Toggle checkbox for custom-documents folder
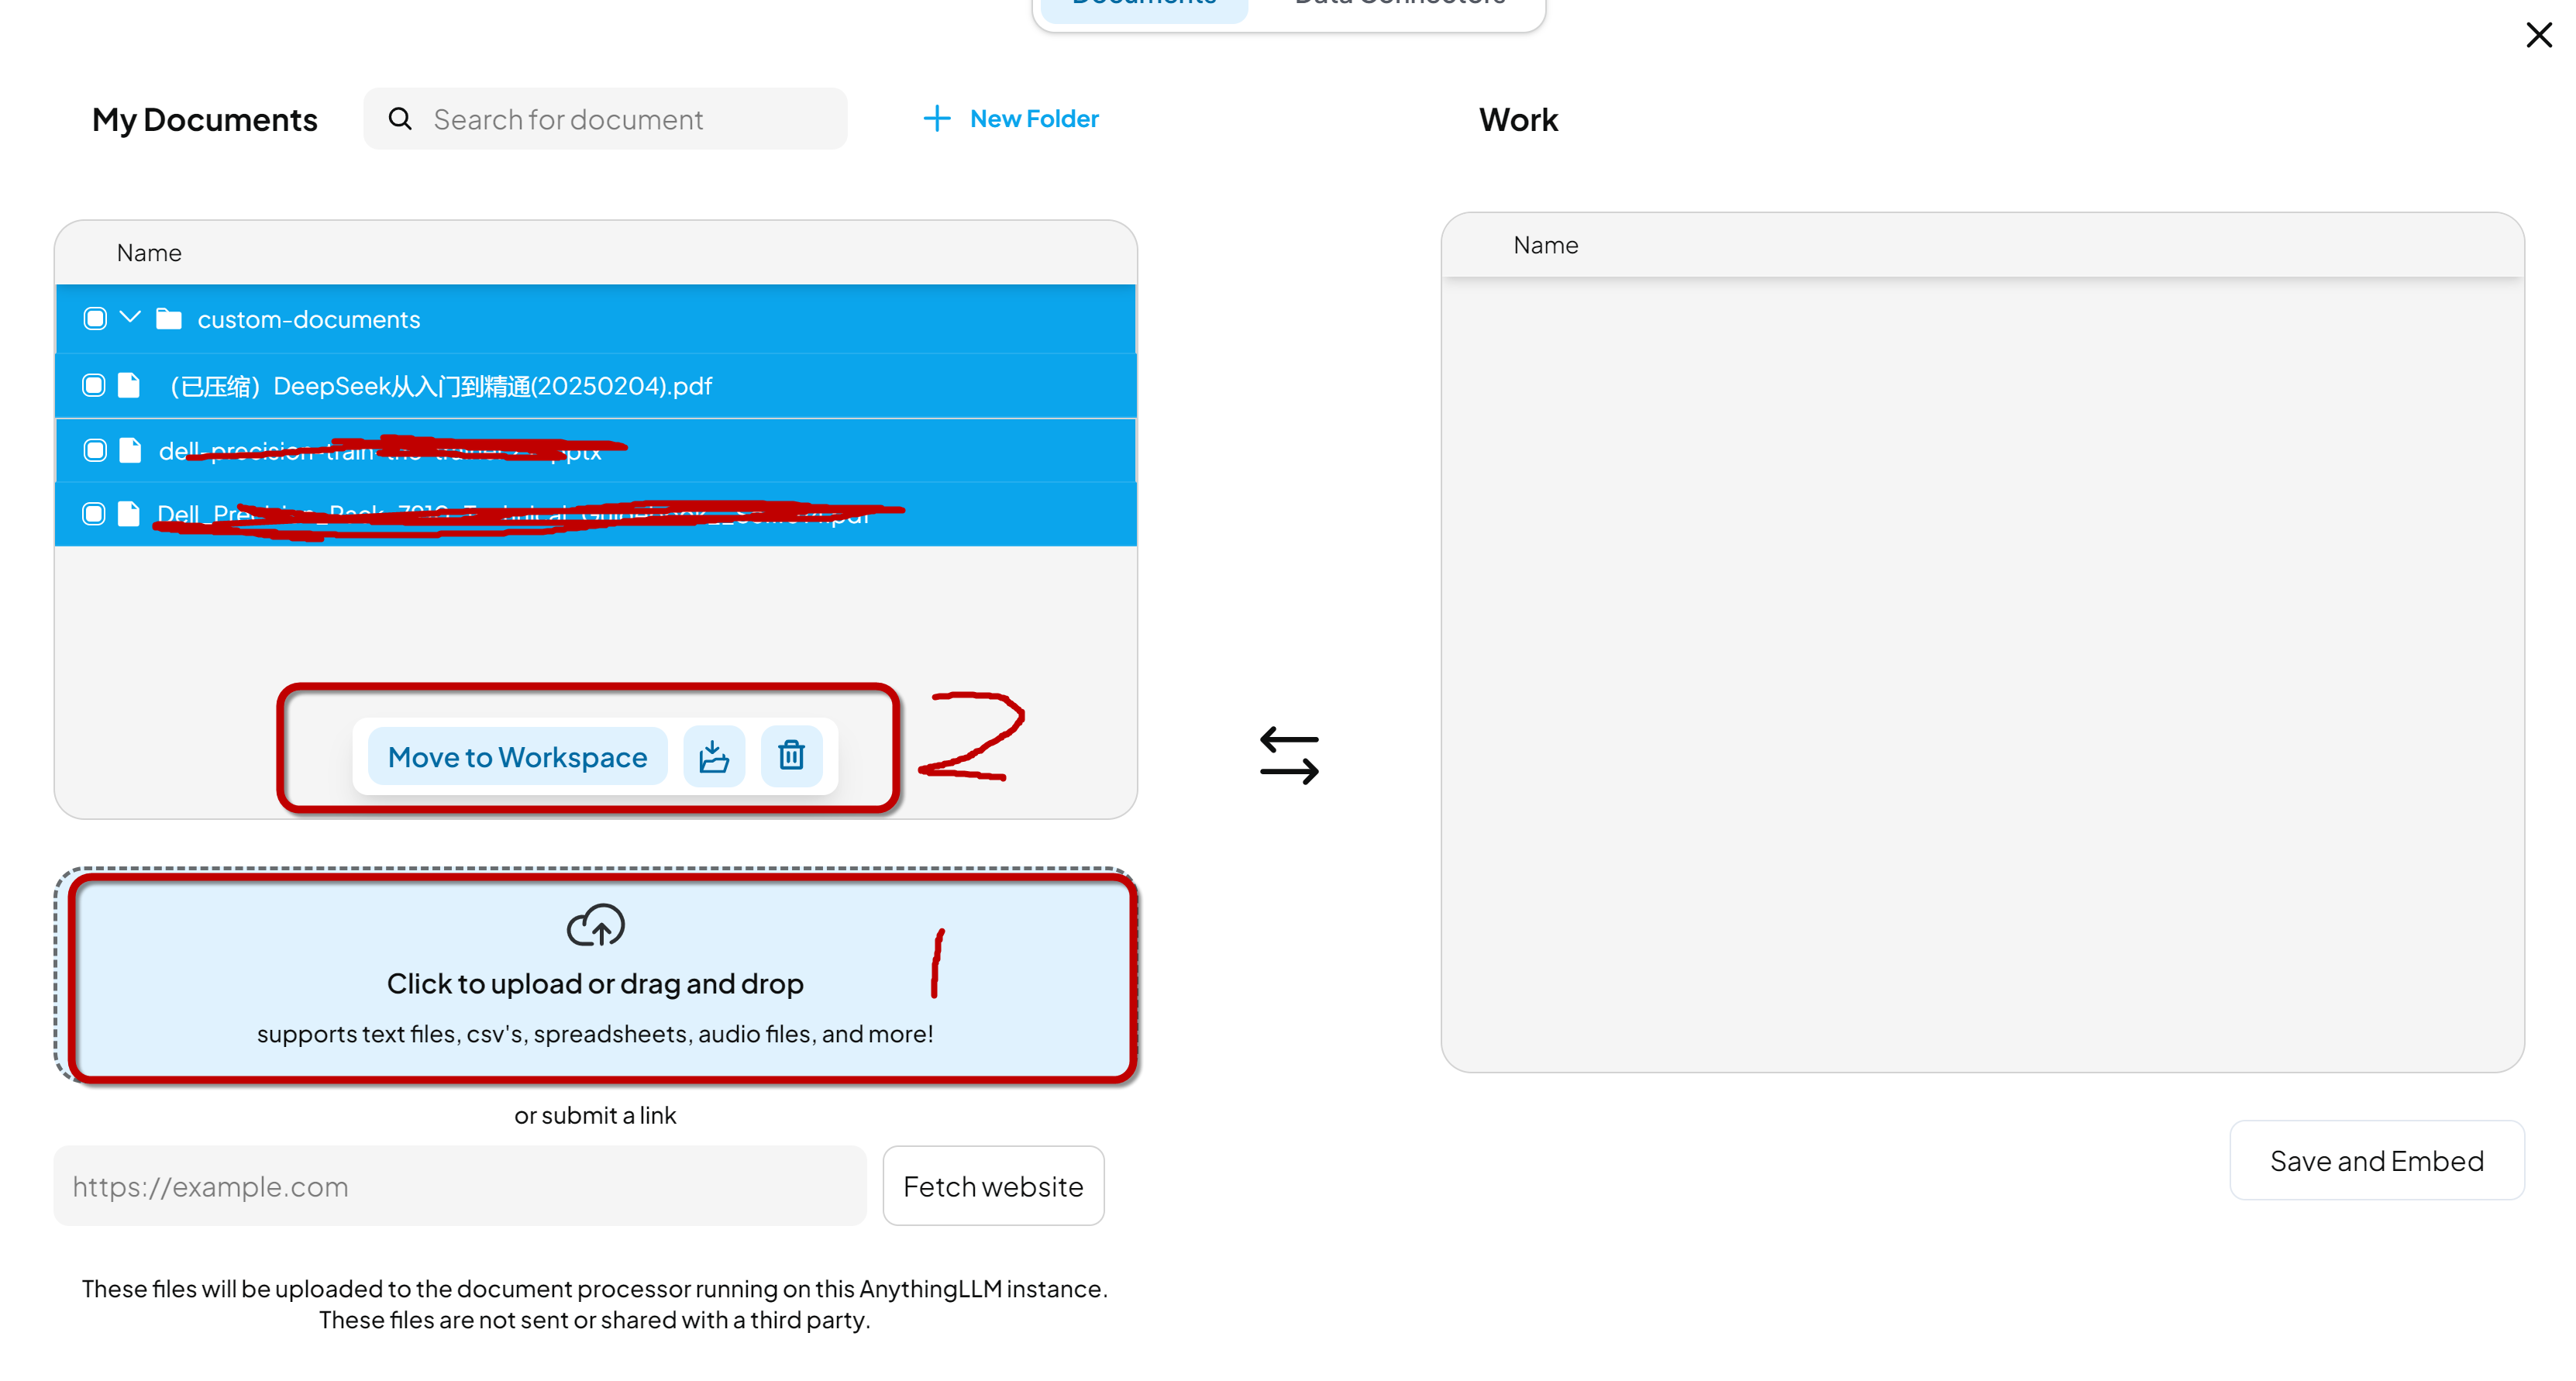The height and width of the screenshot is (1381, 2576). point(94,320)
